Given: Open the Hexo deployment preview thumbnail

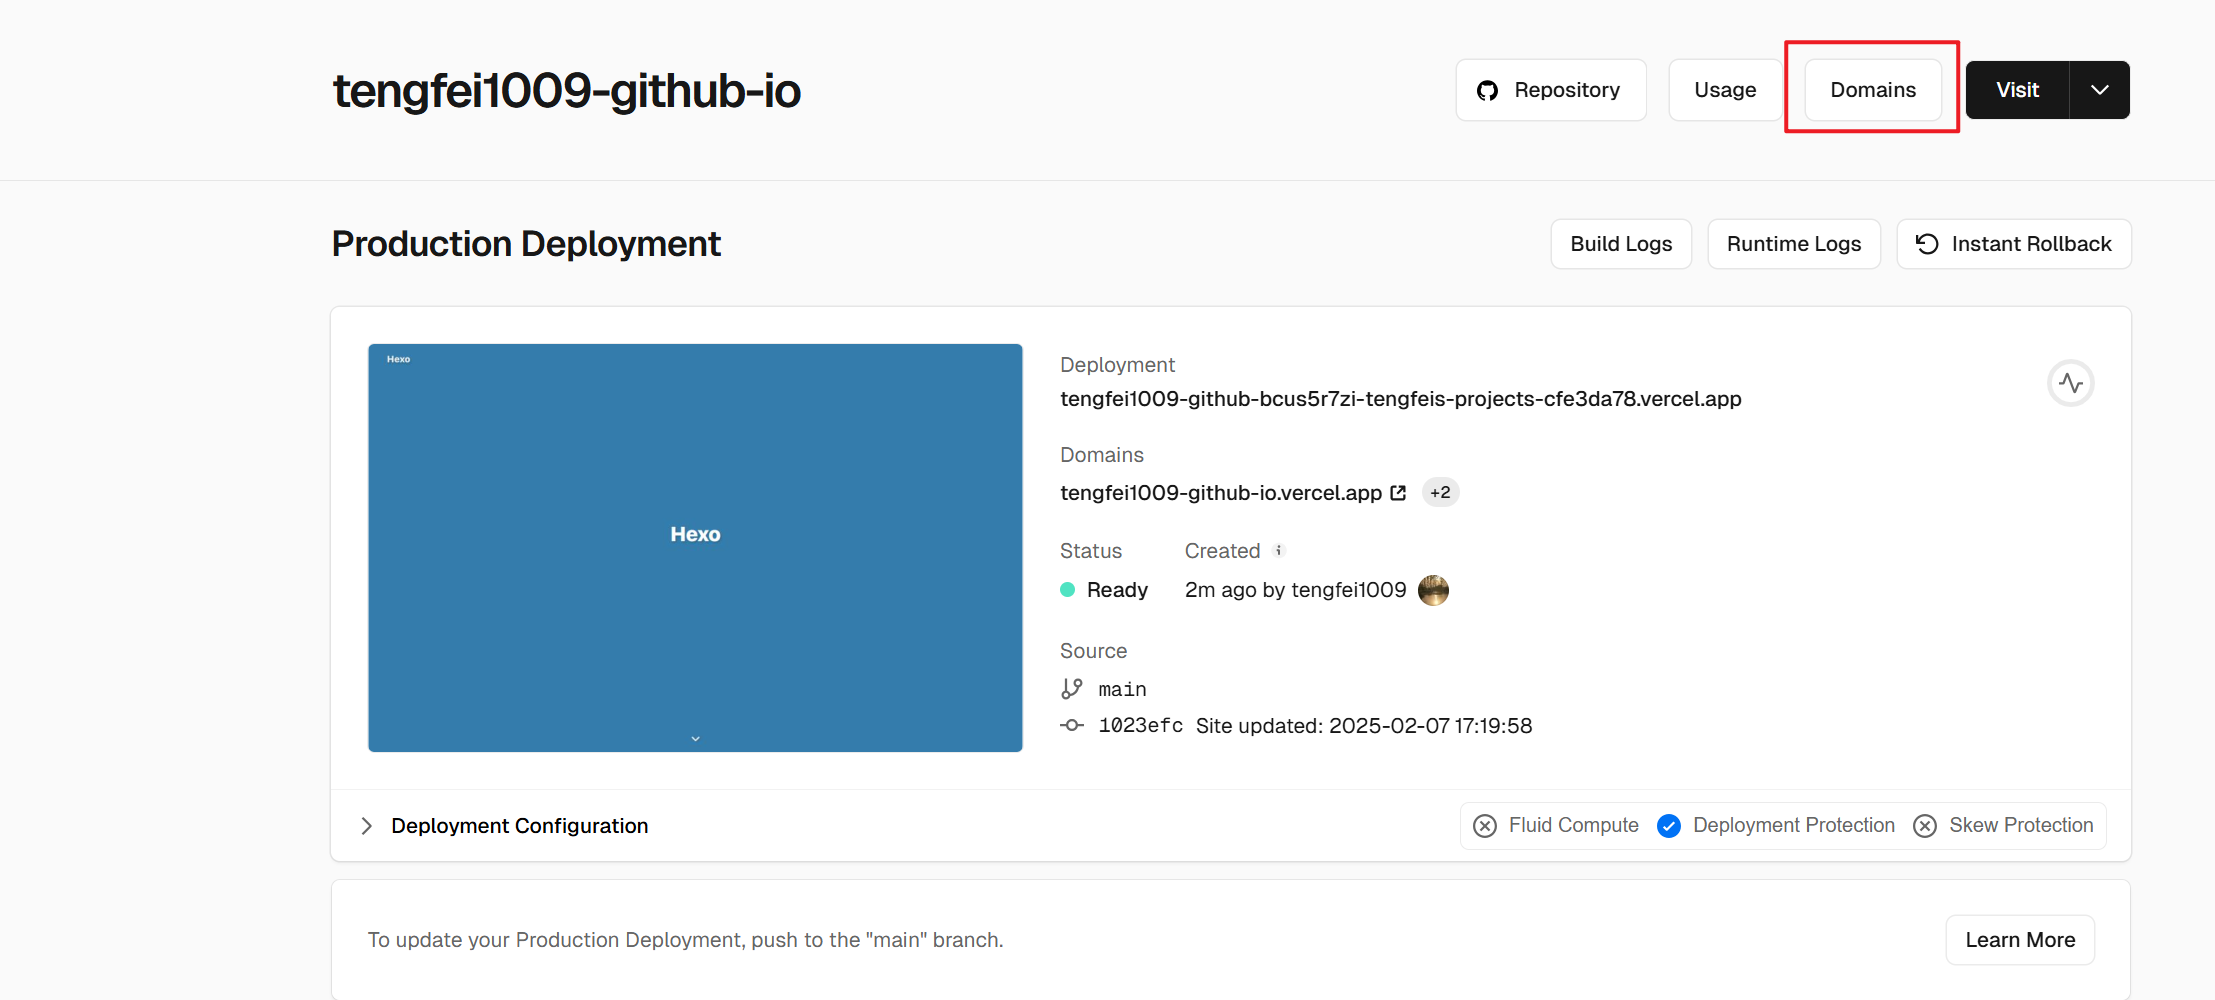Looking at the screenshot, I should [695, 548].
